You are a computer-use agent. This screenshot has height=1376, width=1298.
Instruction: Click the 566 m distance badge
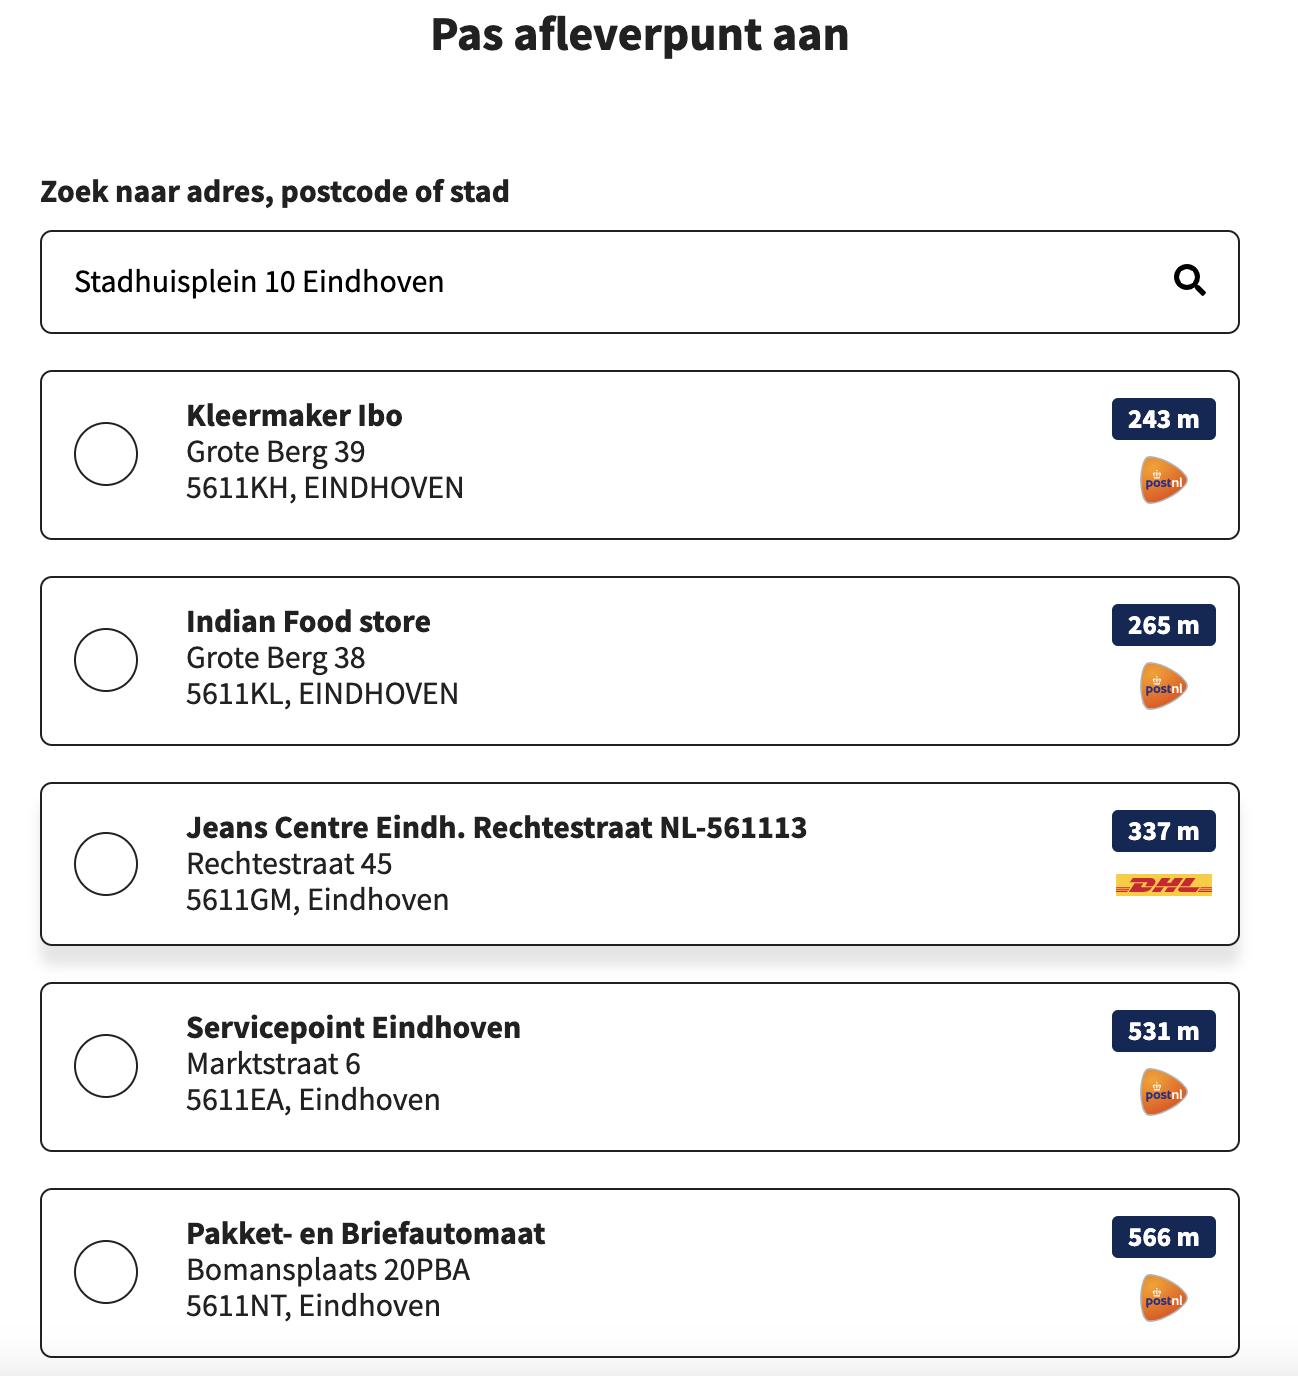[x=1164, y=1237]
